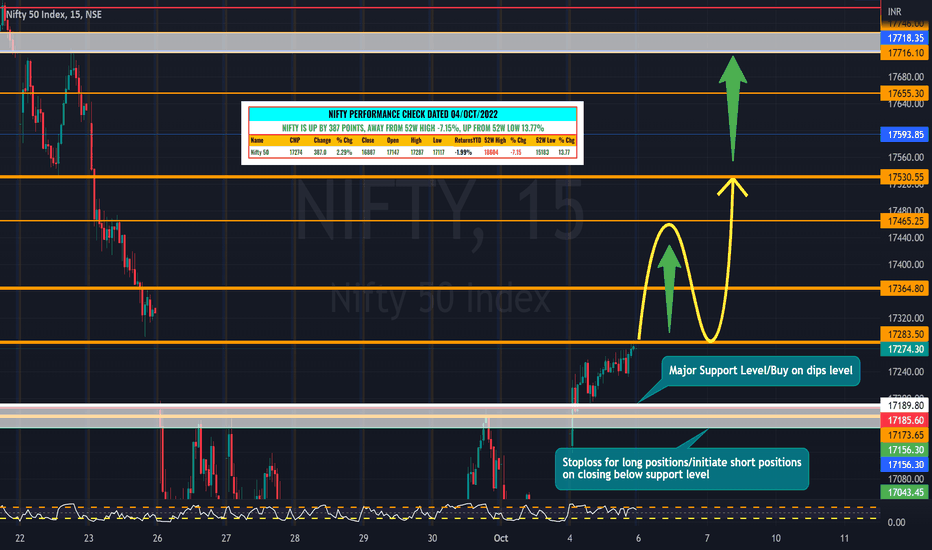Click the CMP value 17274 in table
This screenshot has height=550, width=932.
295,153
